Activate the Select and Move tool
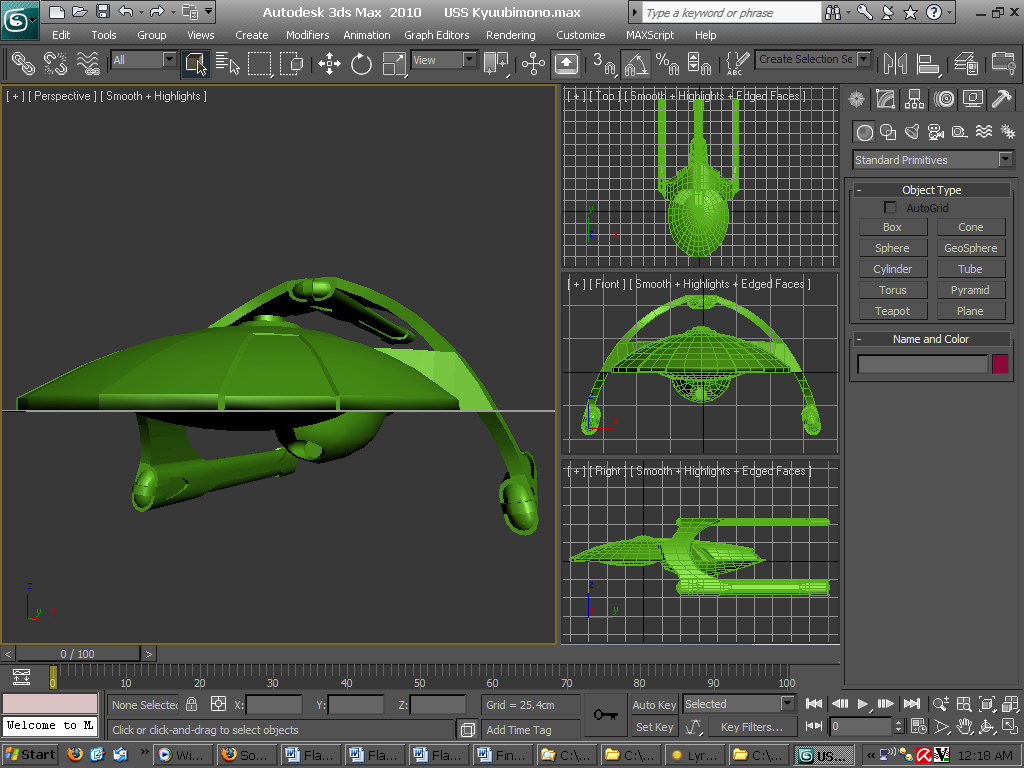Image resolution: width=1024 pixels, height=768 pixels. (x=329, y=63)
